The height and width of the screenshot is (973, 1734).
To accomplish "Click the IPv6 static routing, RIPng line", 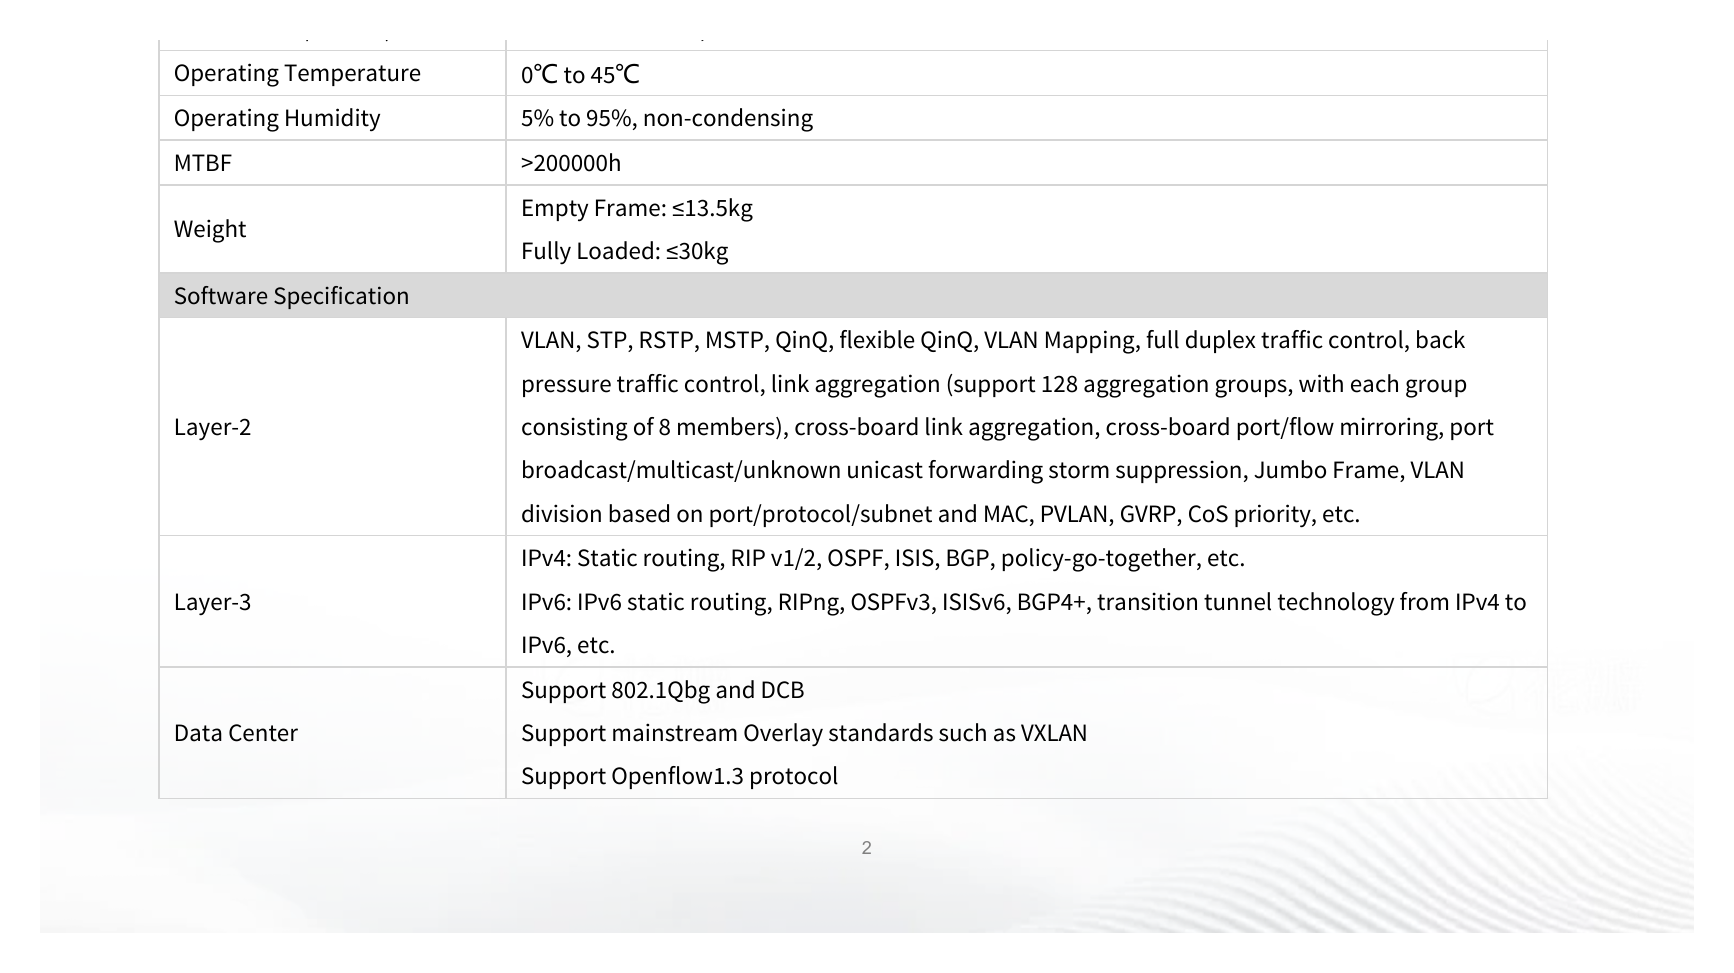I will point(1024,602).
